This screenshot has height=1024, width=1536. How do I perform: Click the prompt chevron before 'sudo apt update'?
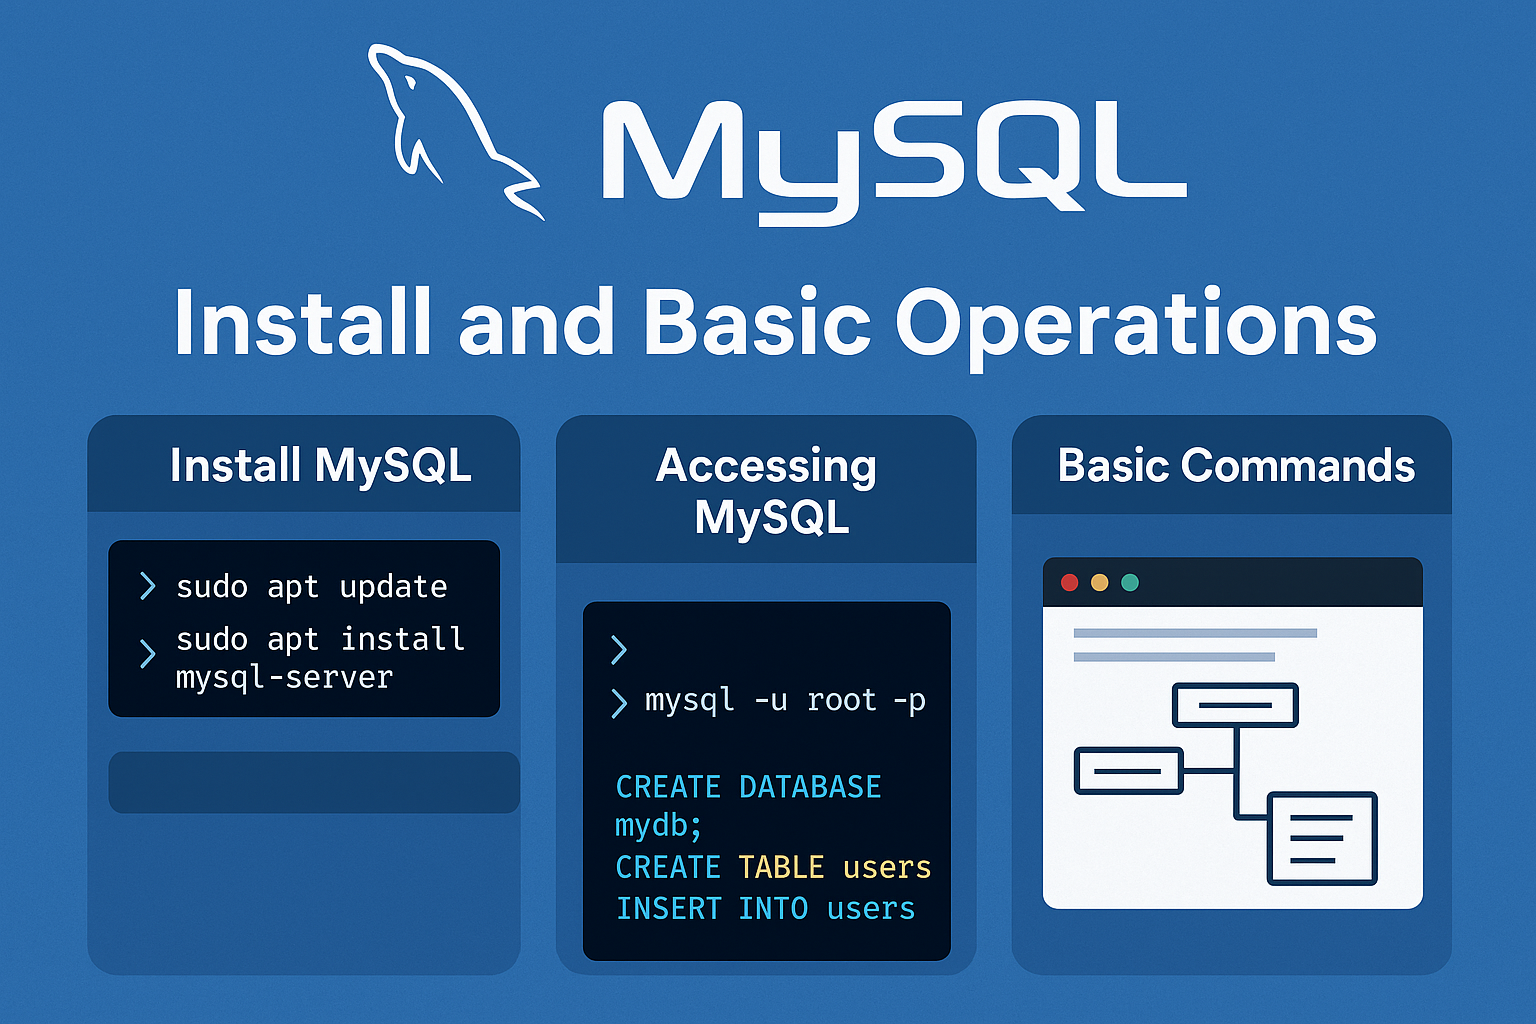tap(147, 586)
